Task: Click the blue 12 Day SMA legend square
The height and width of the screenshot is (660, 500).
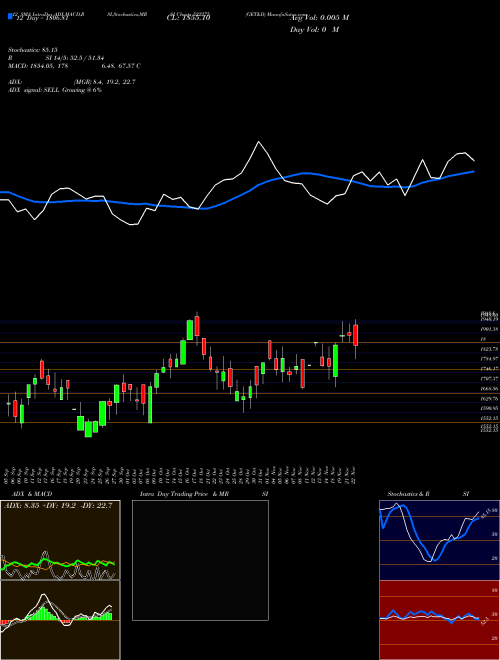Action: coord(10,16)
